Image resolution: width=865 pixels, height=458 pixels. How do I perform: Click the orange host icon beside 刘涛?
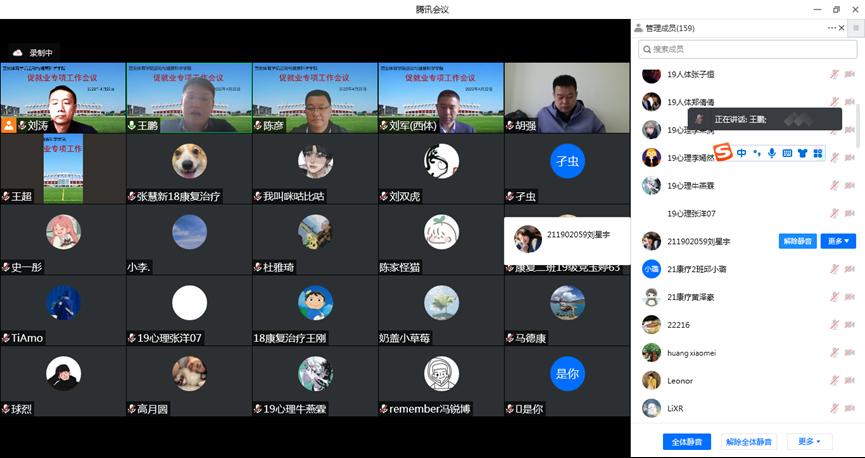(x=9, y=126)
